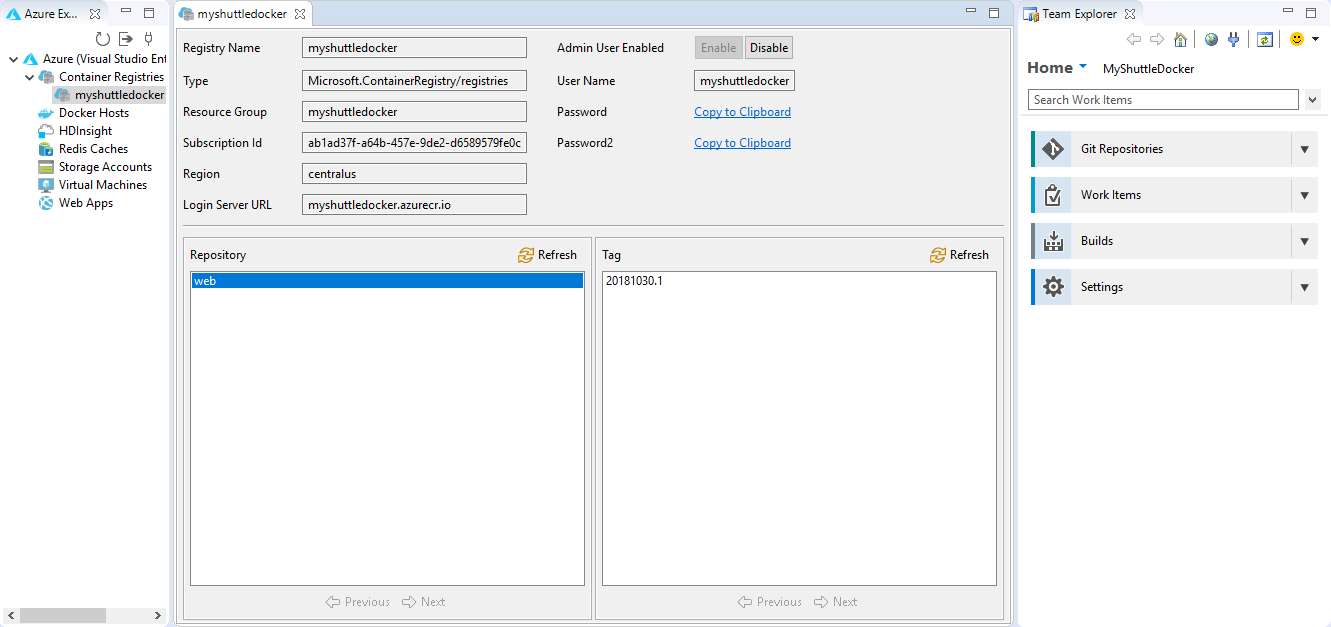Copy Password2 to clipboard link
Screen dimensions: 1331x627
coord(742,143)
